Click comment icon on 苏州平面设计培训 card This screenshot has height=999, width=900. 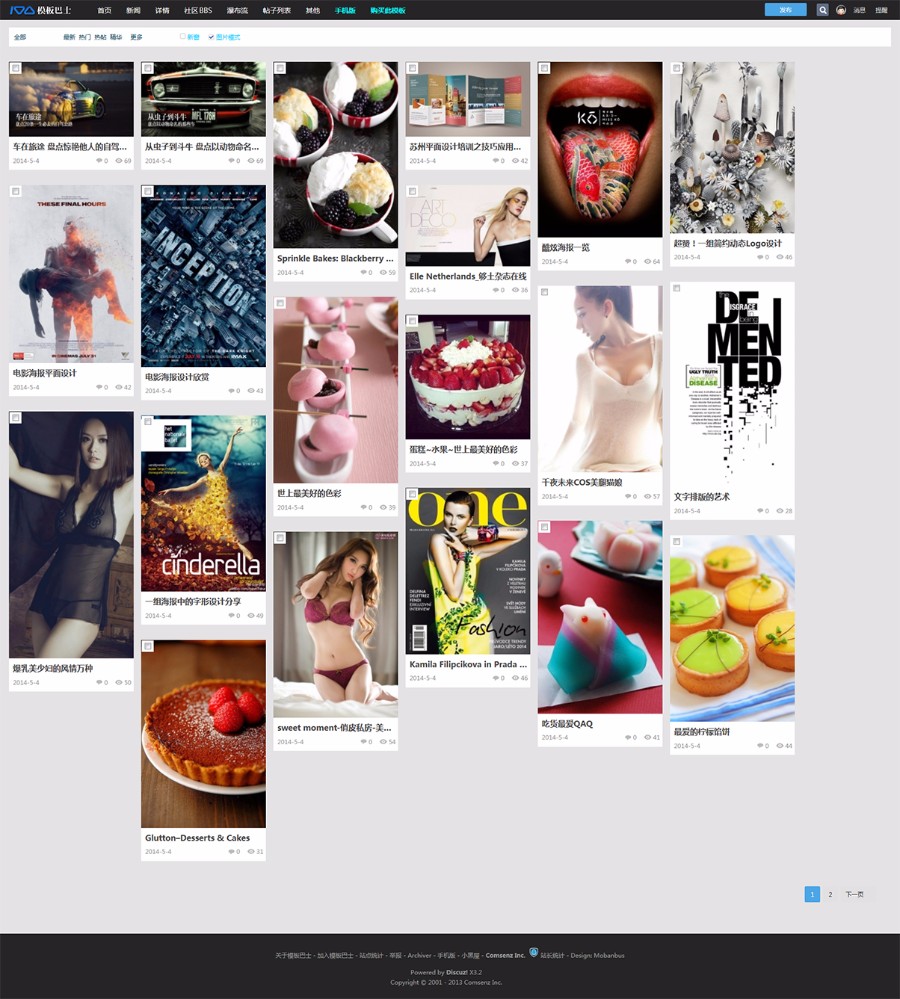coord(496,161)
